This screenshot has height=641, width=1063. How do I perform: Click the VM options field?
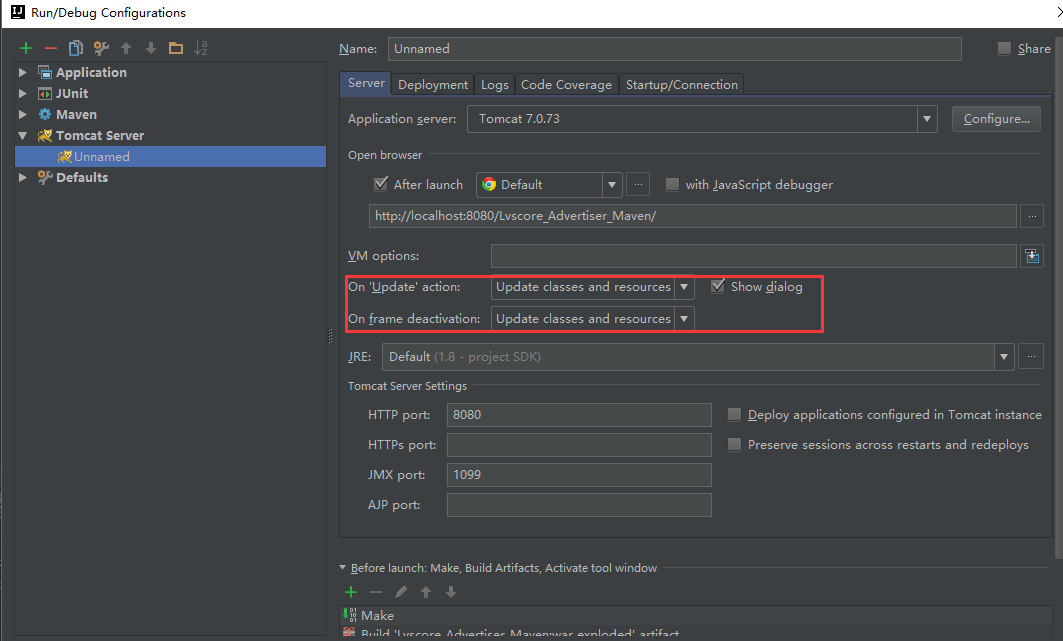click(x=754, y=256)
